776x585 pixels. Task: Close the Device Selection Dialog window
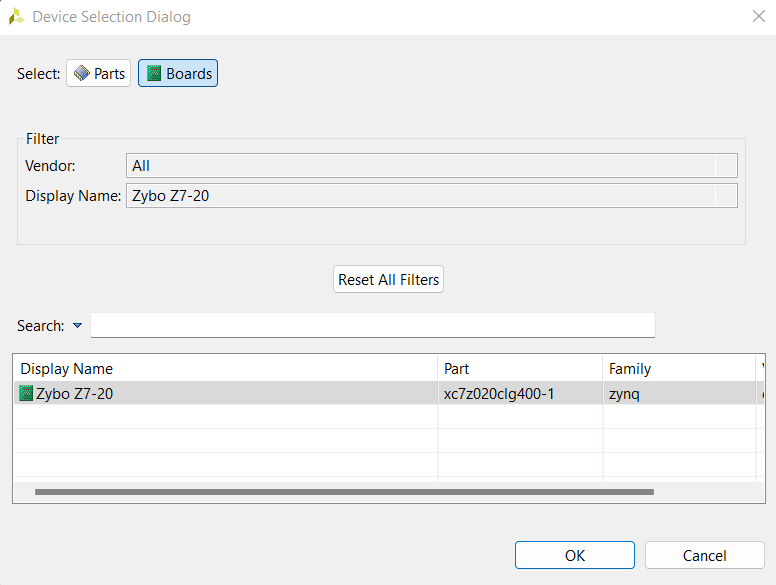pyautogui.click(x=758, y=17)
